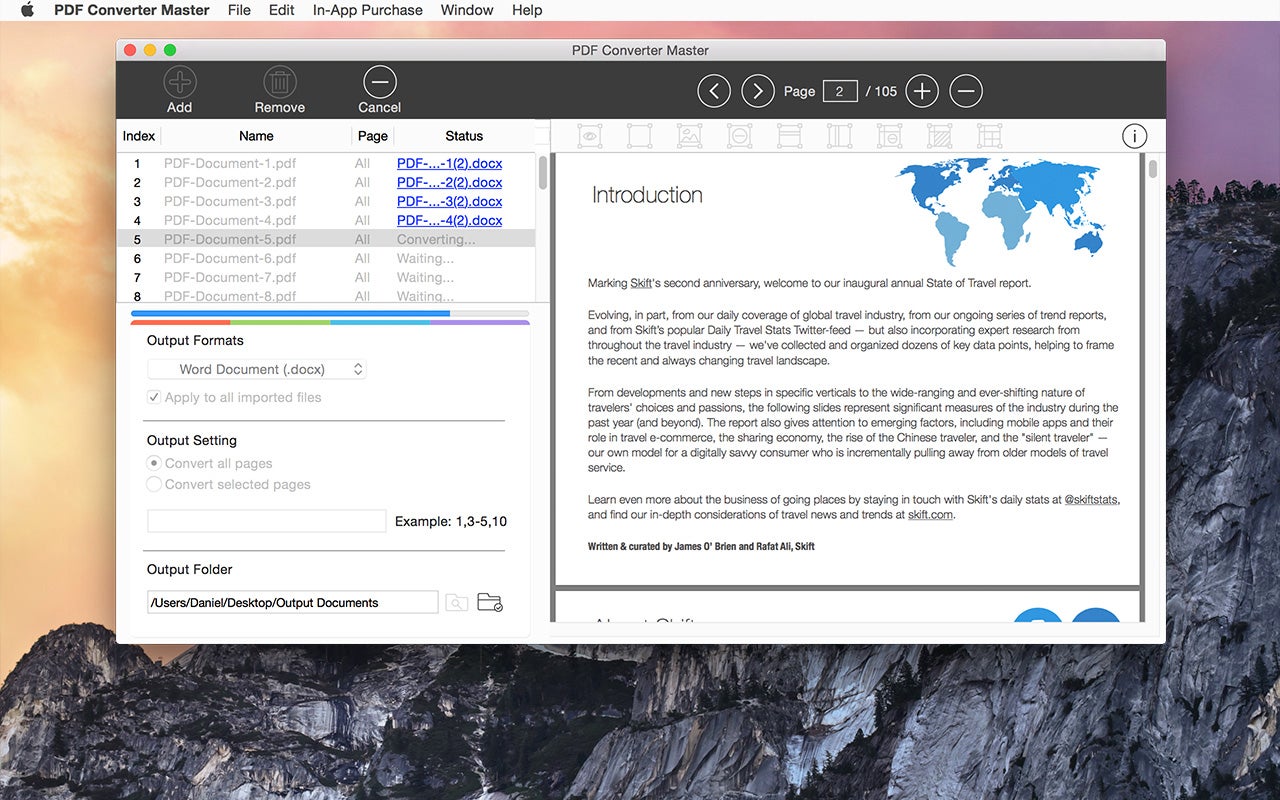Viewport: 1280px width, 800px height.
Task: Select the hatched area tool
Action: pyautogui.click(x=940, y=136)
